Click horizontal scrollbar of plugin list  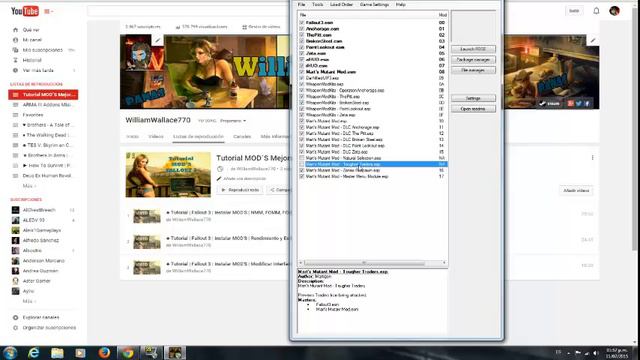pos(364,263)
